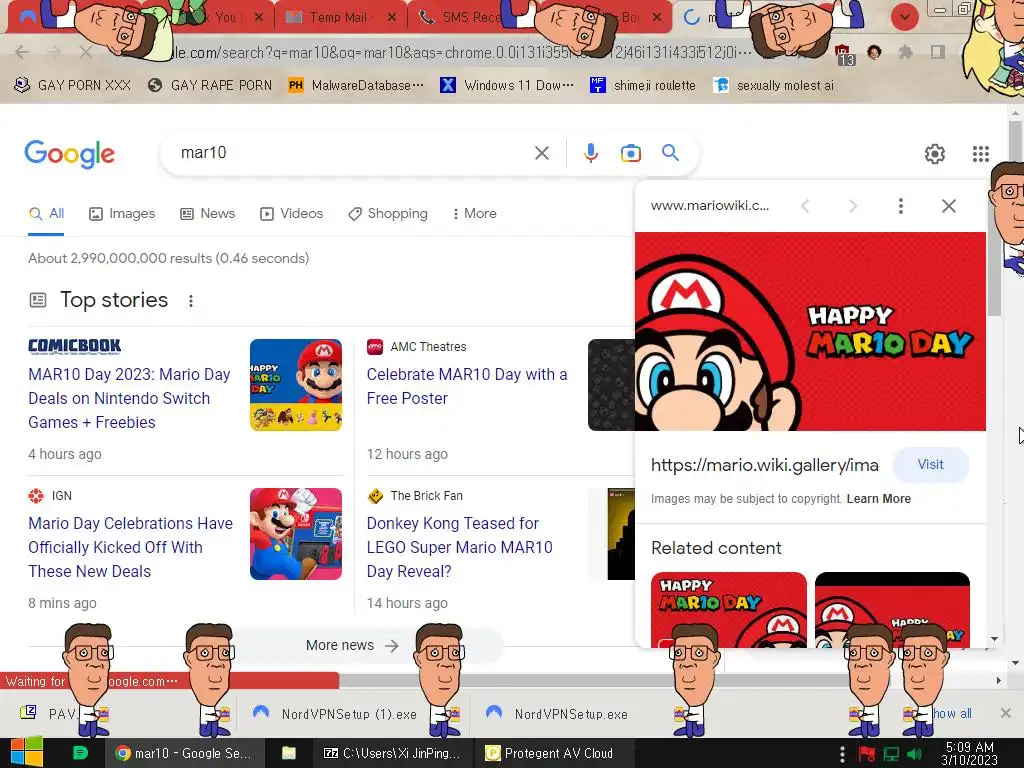This screenshot has width=1024, height=768.
Task: Click the mario.wiki.gallery image URL
Action: pyautogui.click(x=765, y=465)
